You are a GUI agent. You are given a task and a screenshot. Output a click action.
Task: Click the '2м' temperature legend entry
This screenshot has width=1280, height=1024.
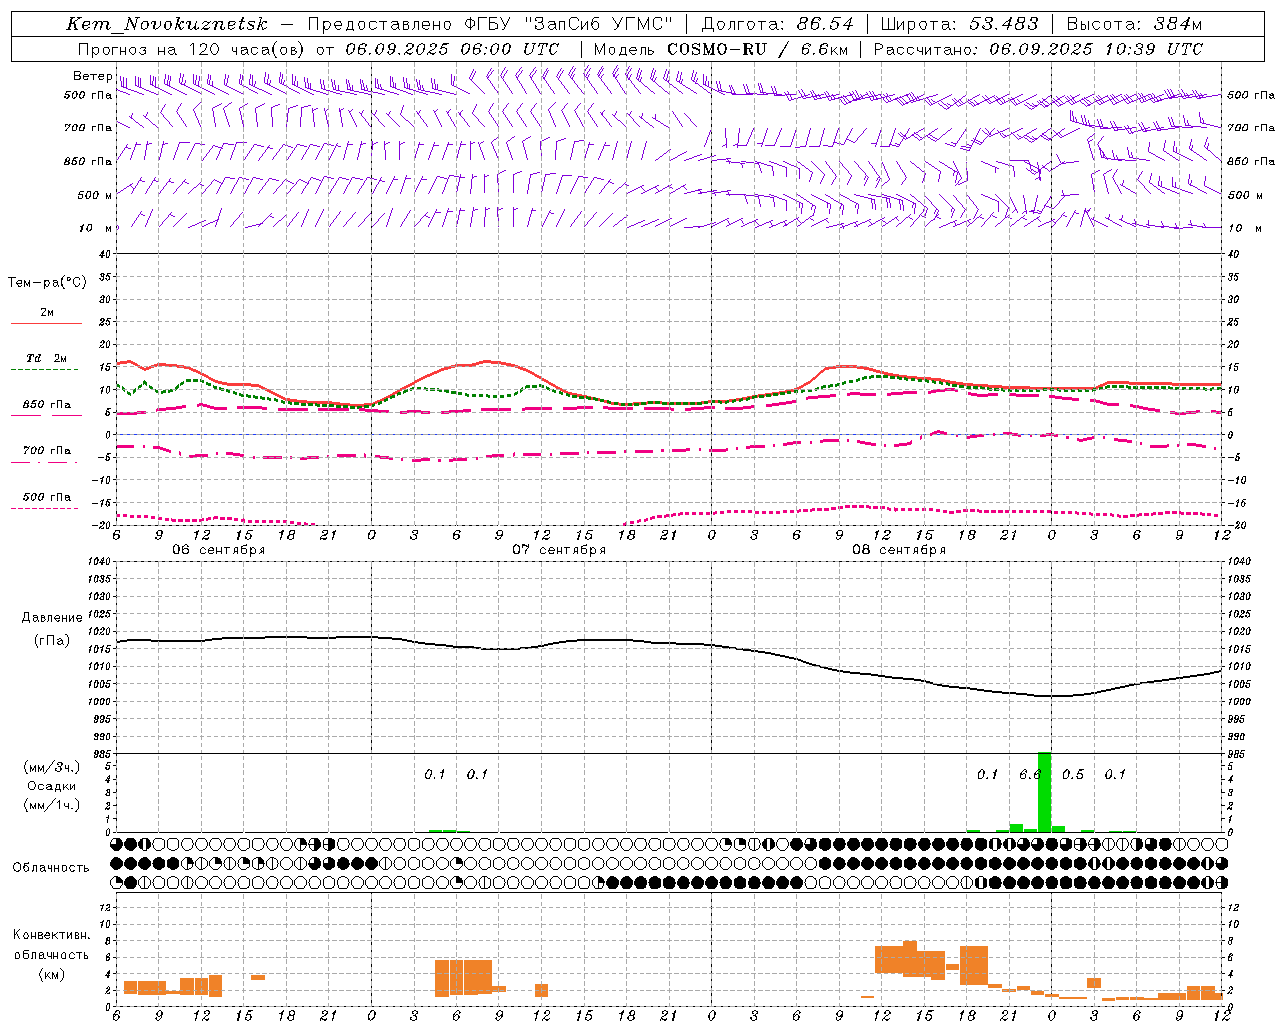pos(47,313)
